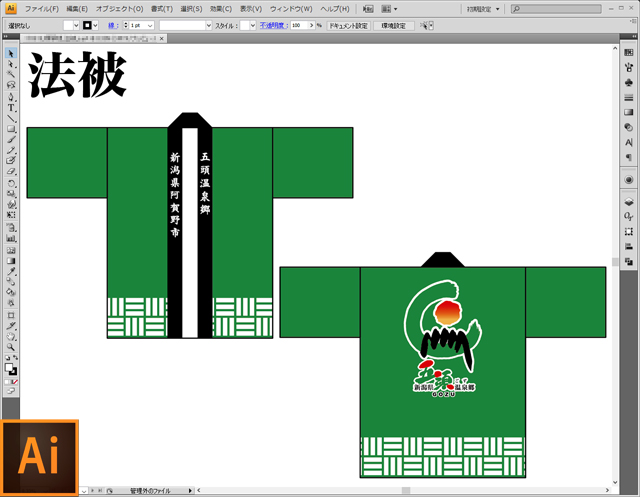640x497 pixels.
Task: Select the Warp tool
Action: pyautogui.click(x=11, y=204)
